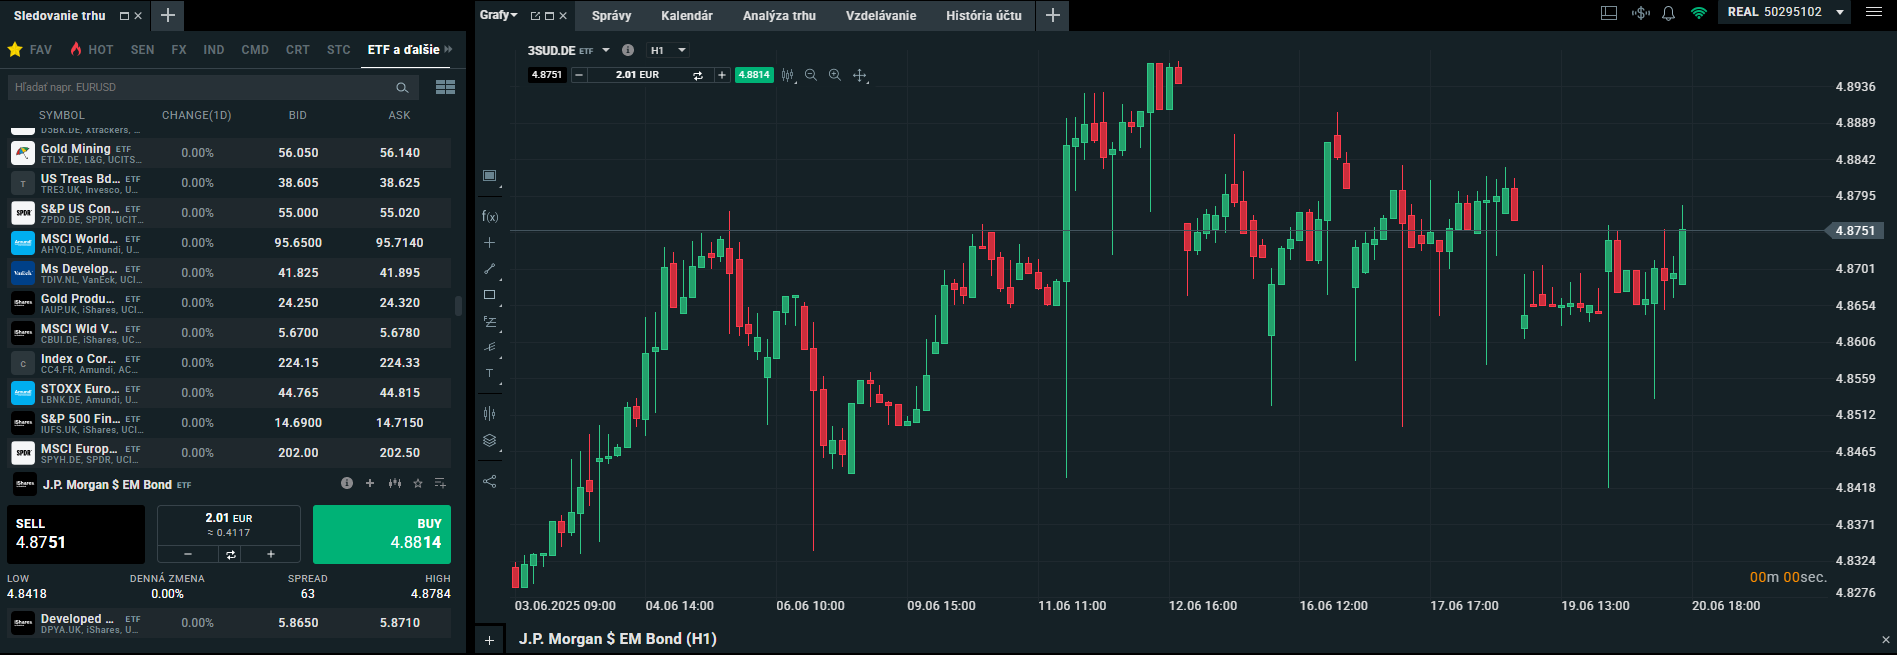Toggle volume unit swap in chart toolbar
This screenshot has width=1897, height=655.
(x=697, y=75)
